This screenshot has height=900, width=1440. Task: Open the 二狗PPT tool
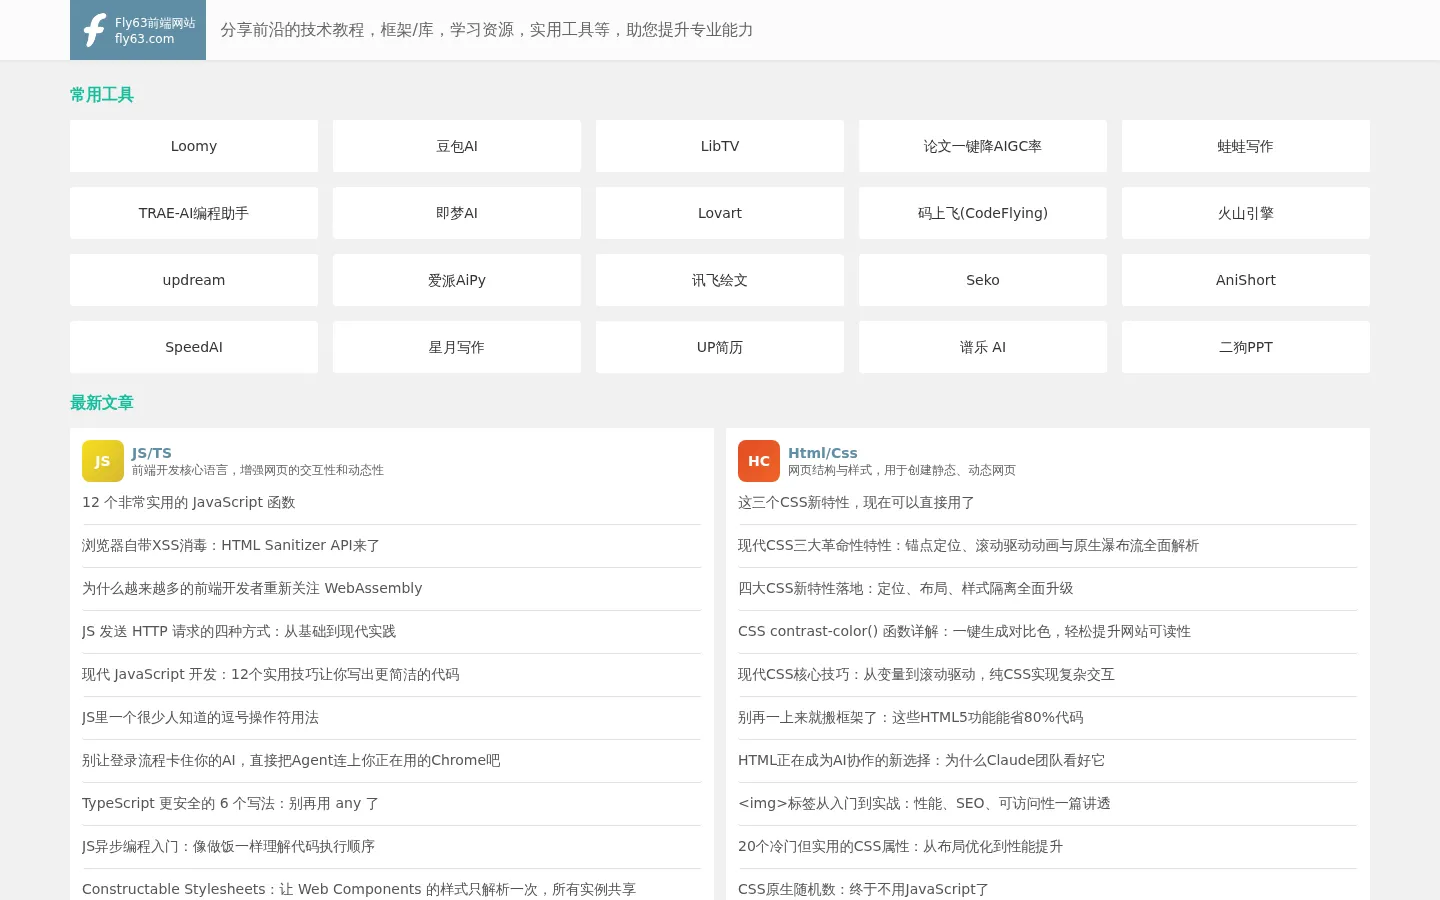pyautogui.click(x=1246, y=347)
